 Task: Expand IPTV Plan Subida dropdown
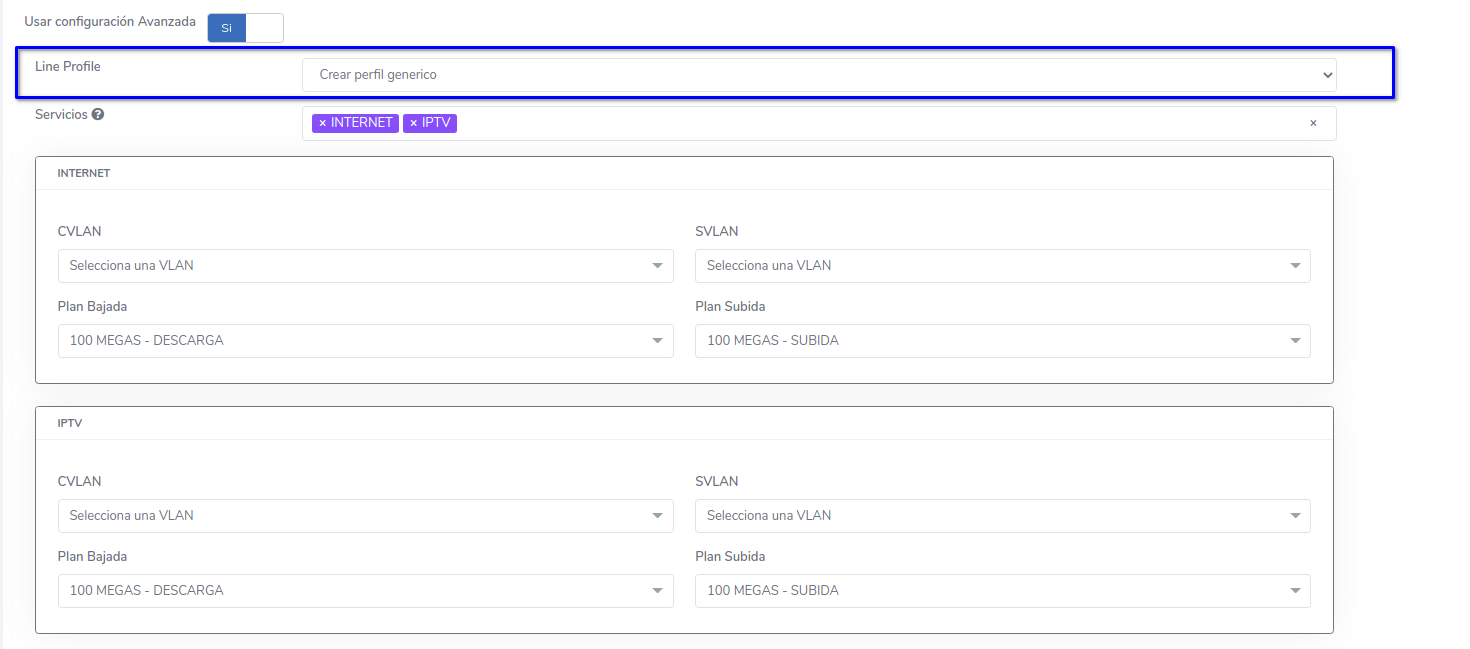[x=1001, y=591]
